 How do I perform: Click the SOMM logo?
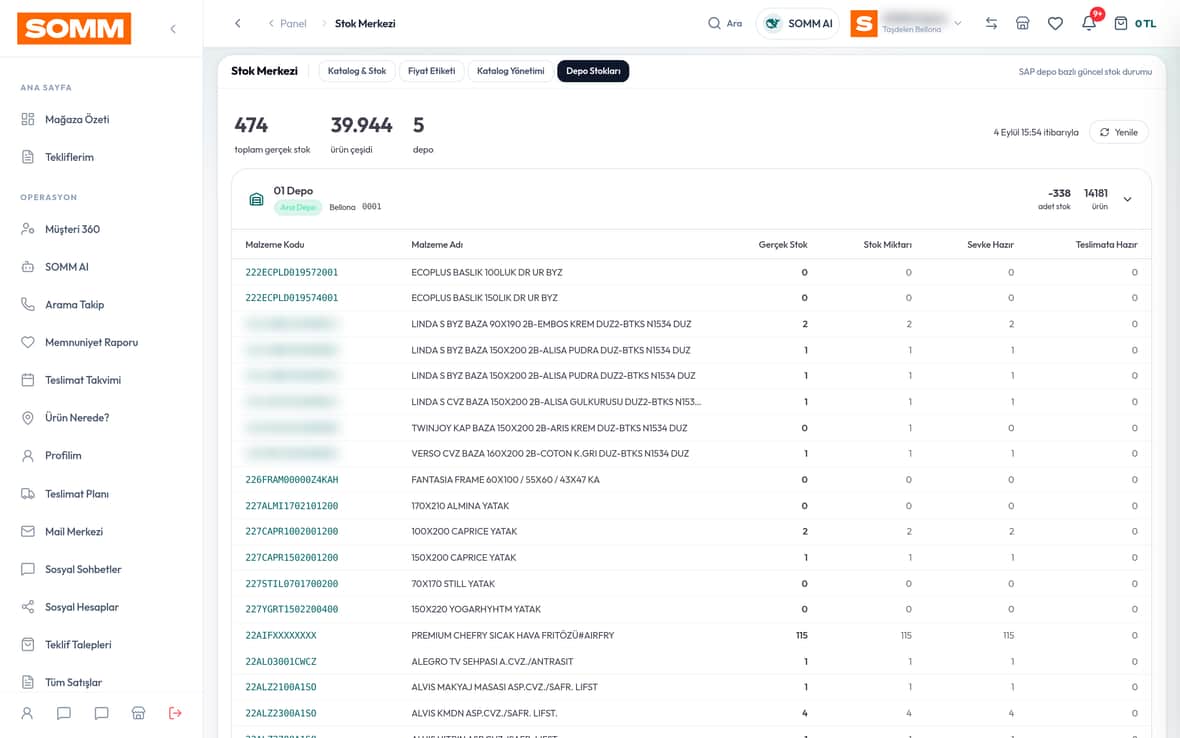pyautogui.click(x=74, y=29)
